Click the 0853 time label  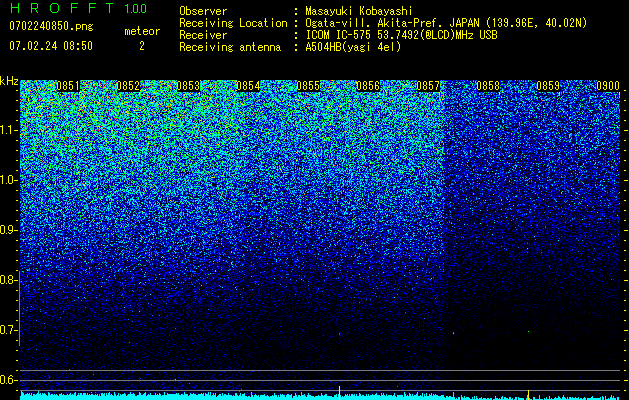click(x=188, y=86)
